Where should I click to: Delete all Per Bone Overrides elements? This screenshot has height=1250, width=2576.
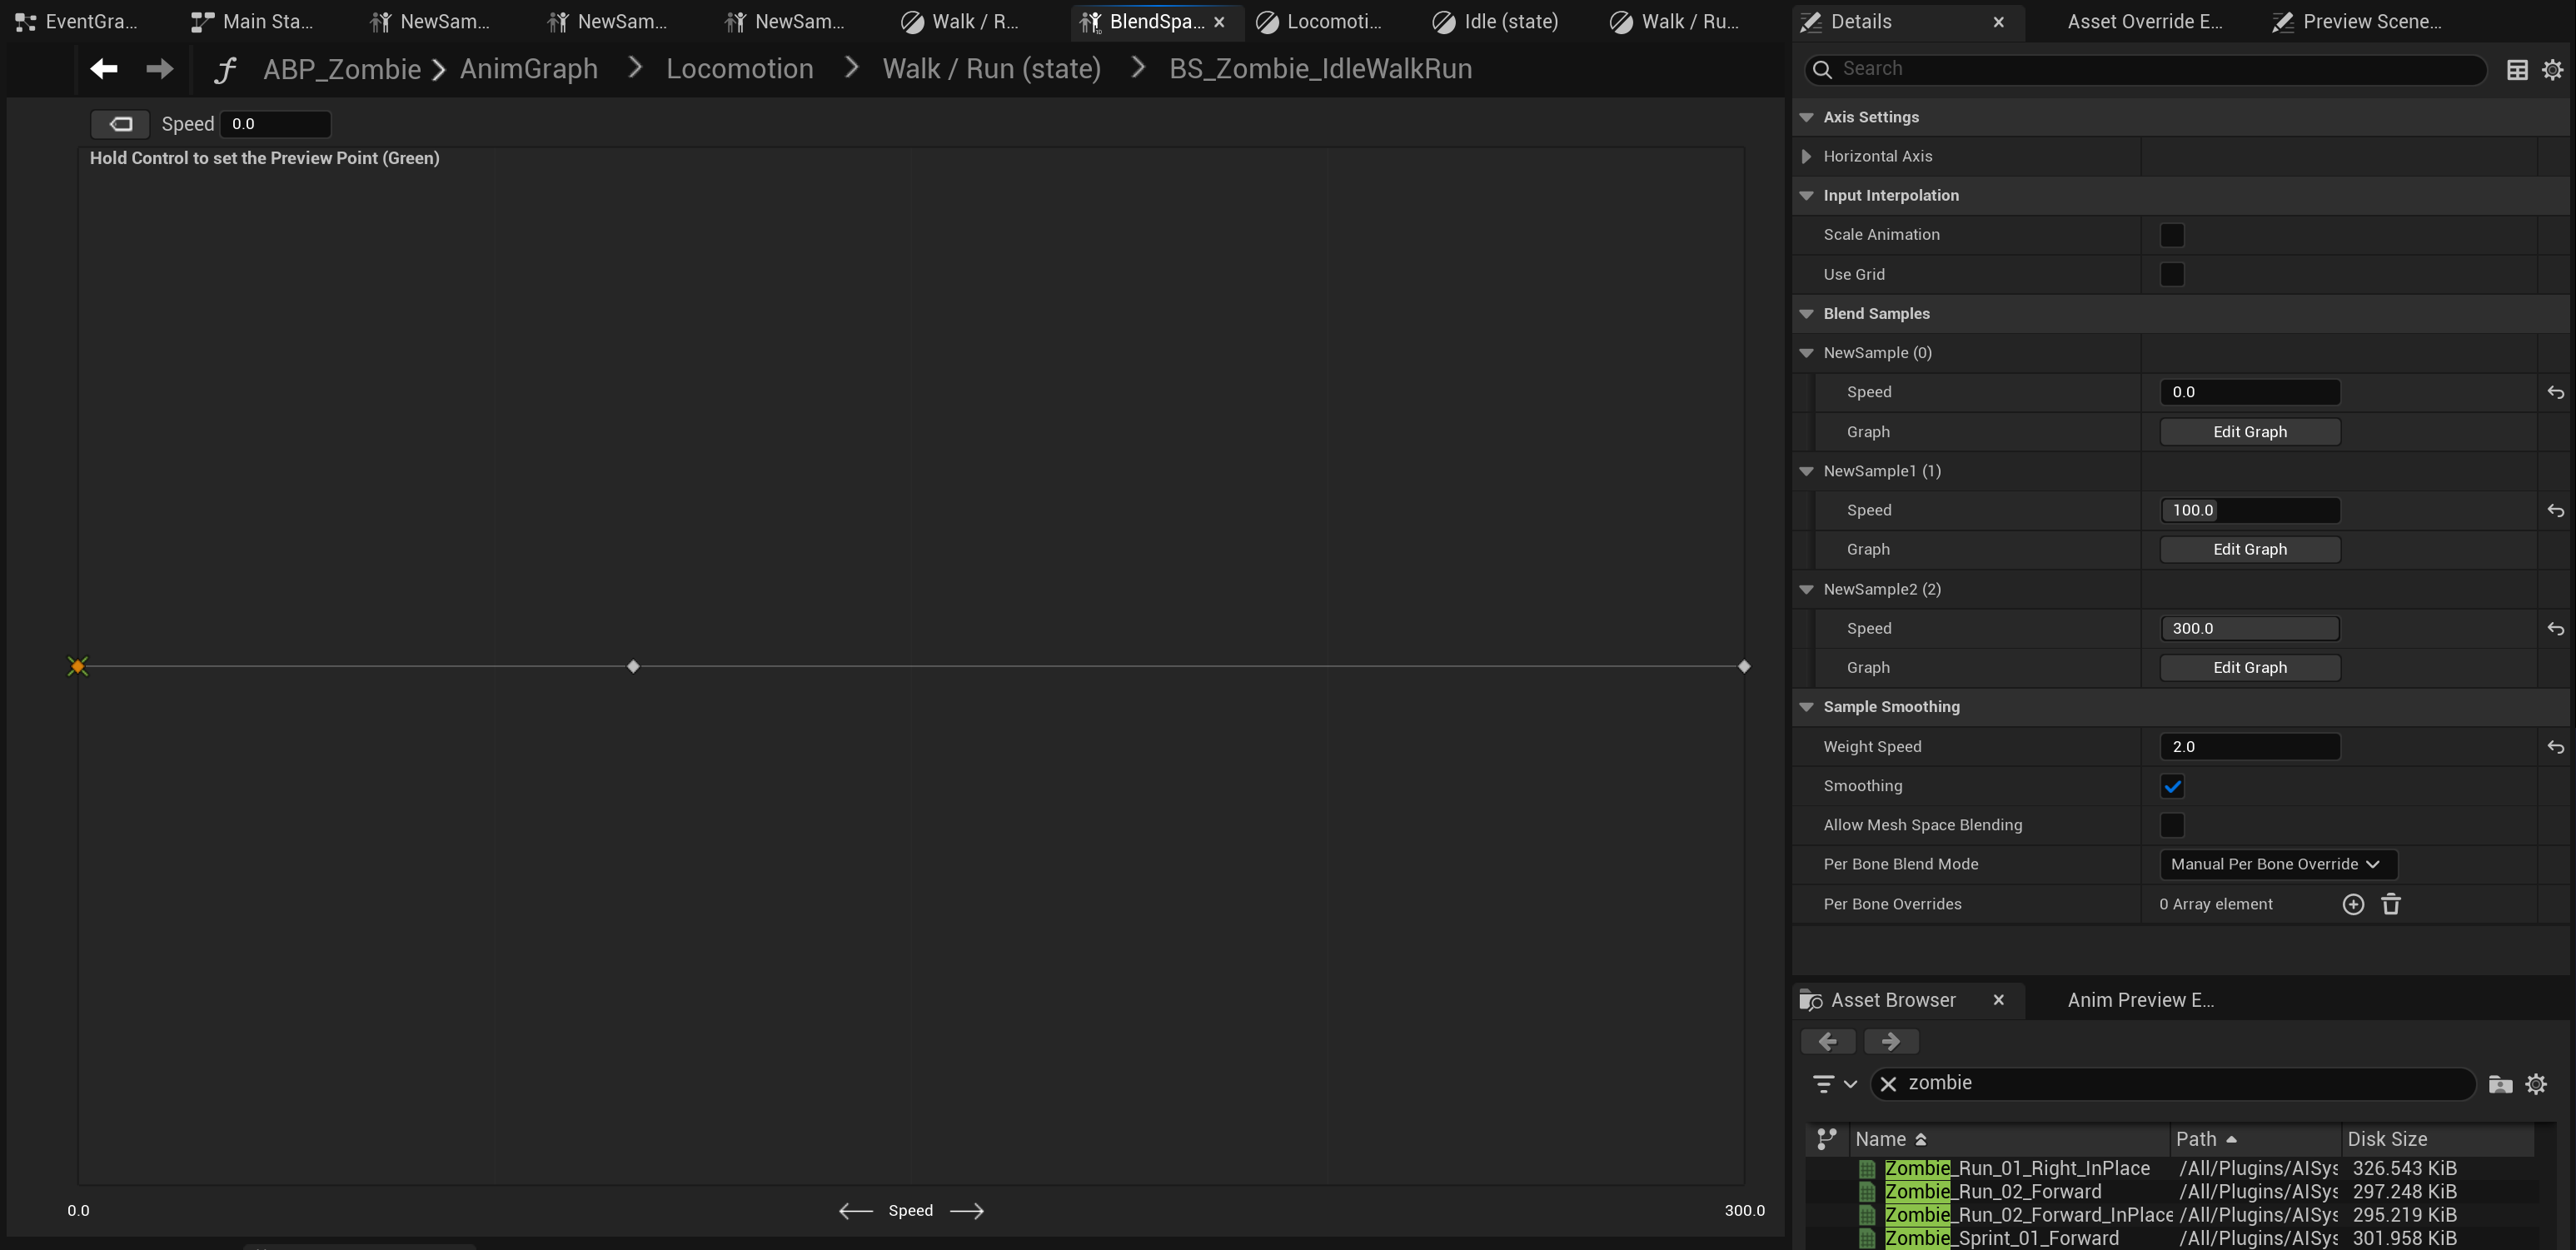pyautogui.click(x=2390, y=904)
